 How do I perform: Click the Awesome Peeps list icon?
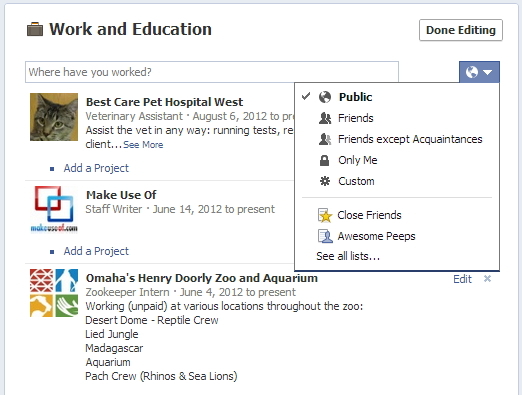(325, 236)
